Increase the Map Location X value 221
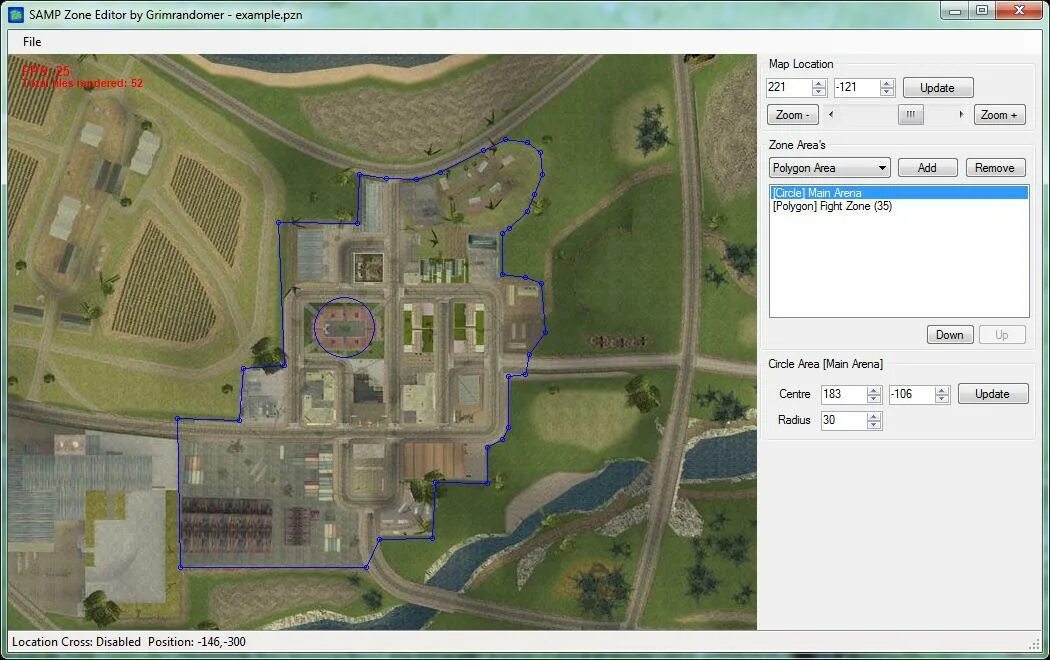This screenshot has width=1050, height=660. (819, 83)
